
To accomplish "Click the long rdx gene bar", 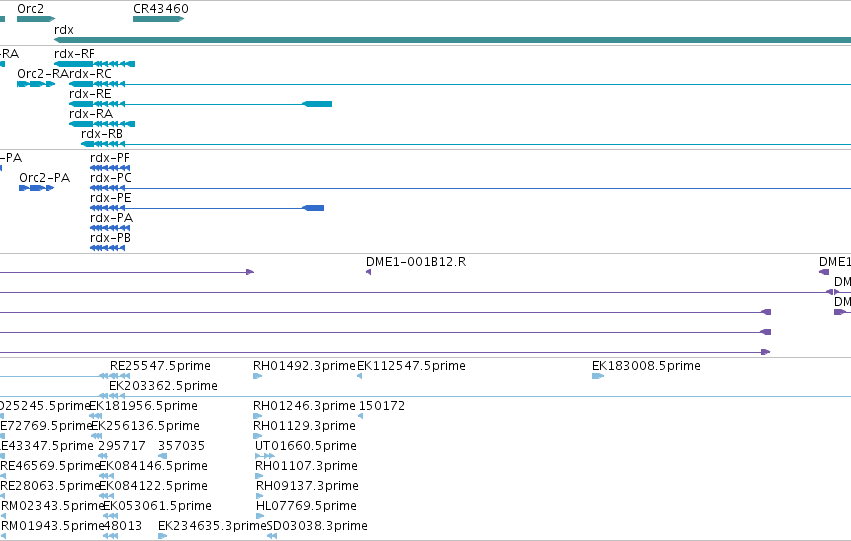I will [453, 40].
